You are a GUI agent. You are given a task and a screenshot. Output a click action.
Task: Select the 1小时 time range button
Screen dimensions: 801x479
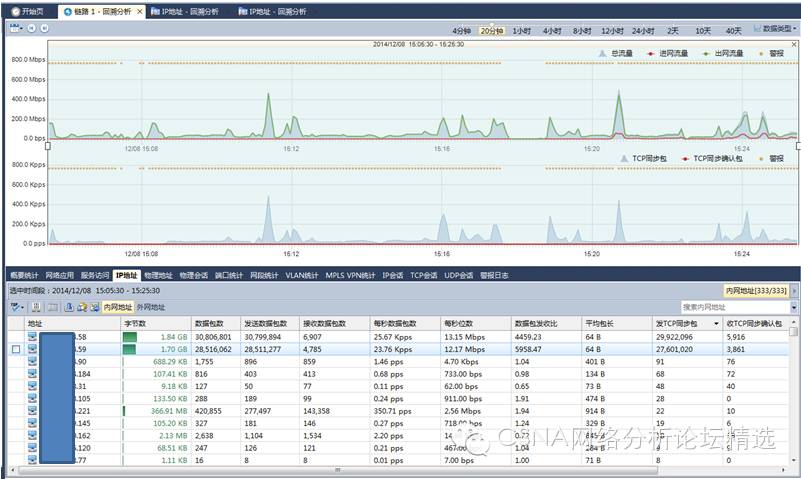click(x=521, y=31)
